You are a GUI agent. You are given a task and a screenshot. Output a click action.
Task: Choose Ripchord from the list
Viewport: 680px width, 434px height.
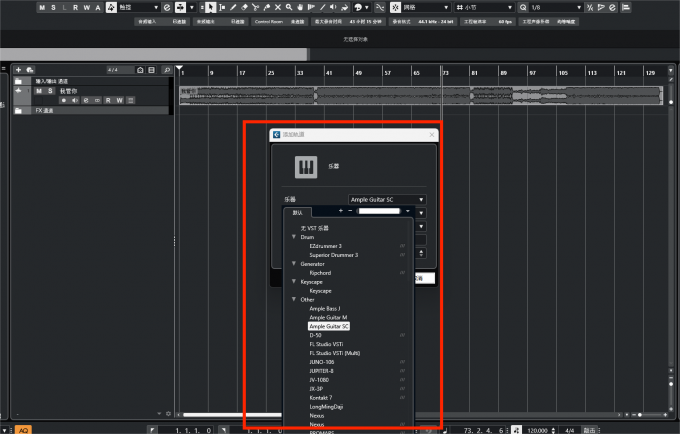tap(320, 273)
